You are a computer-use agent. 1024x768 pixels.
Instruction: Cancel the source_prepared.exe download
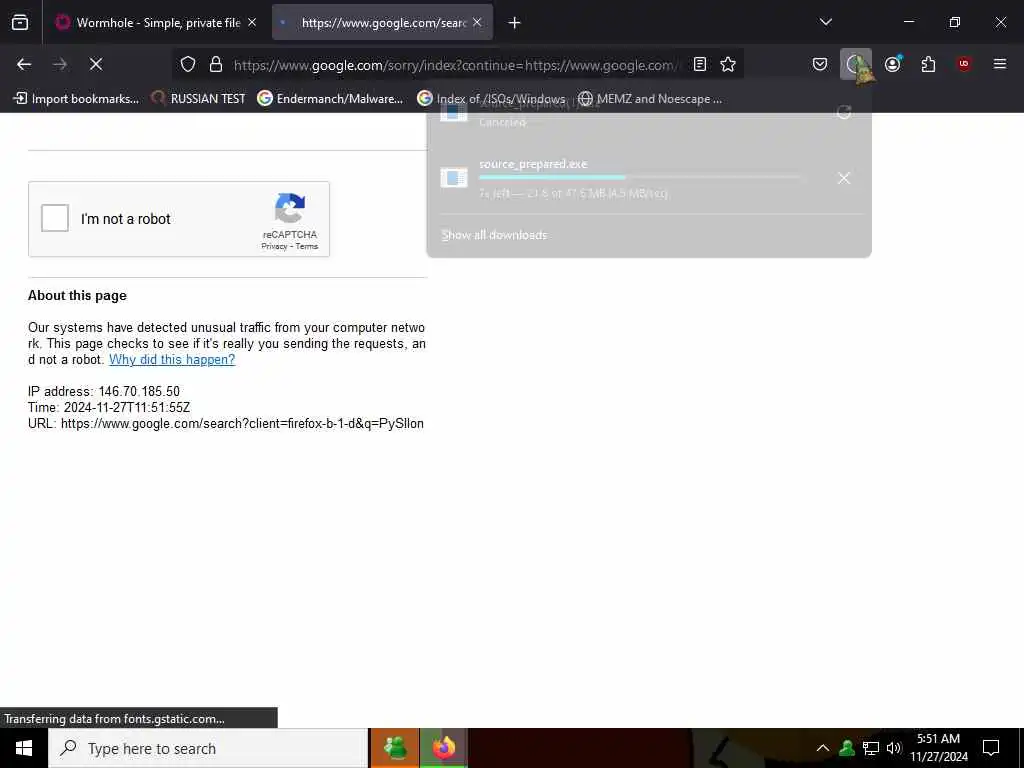click(x=844, y=178)
